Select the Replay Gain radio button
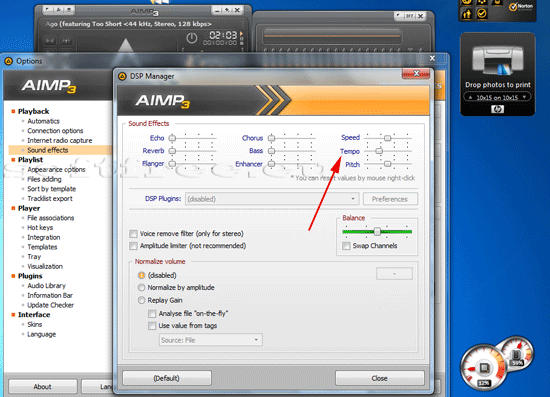This screenshot has height=397, width=550. [x=141, y=300]
